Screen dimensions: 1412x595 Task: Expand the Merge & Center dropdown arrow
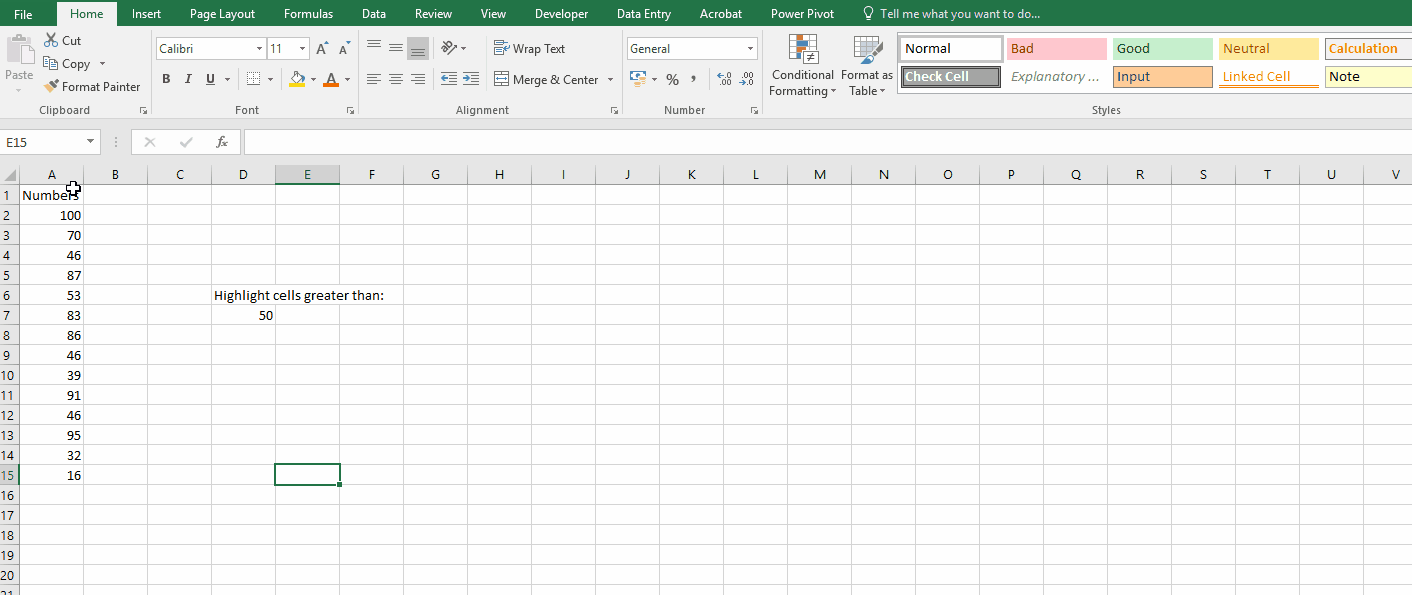coord(611,79)
